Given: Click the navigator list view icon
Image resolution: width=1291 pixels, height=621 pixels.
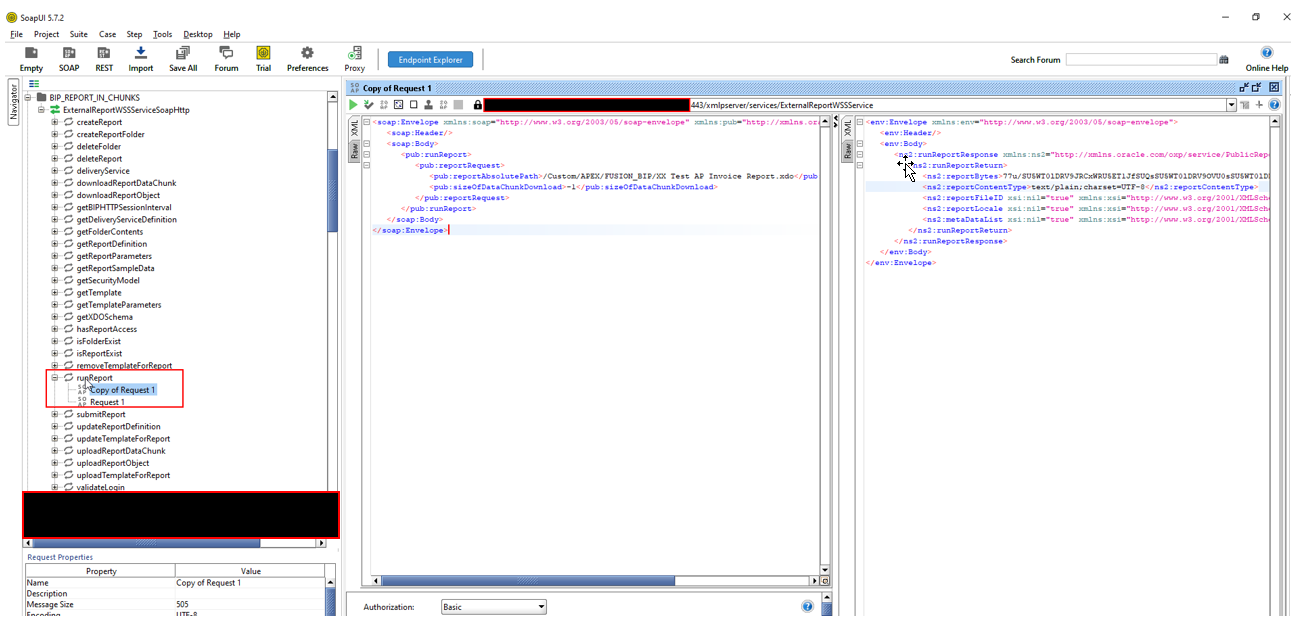Looking at the screenshot, I should 33,84.
